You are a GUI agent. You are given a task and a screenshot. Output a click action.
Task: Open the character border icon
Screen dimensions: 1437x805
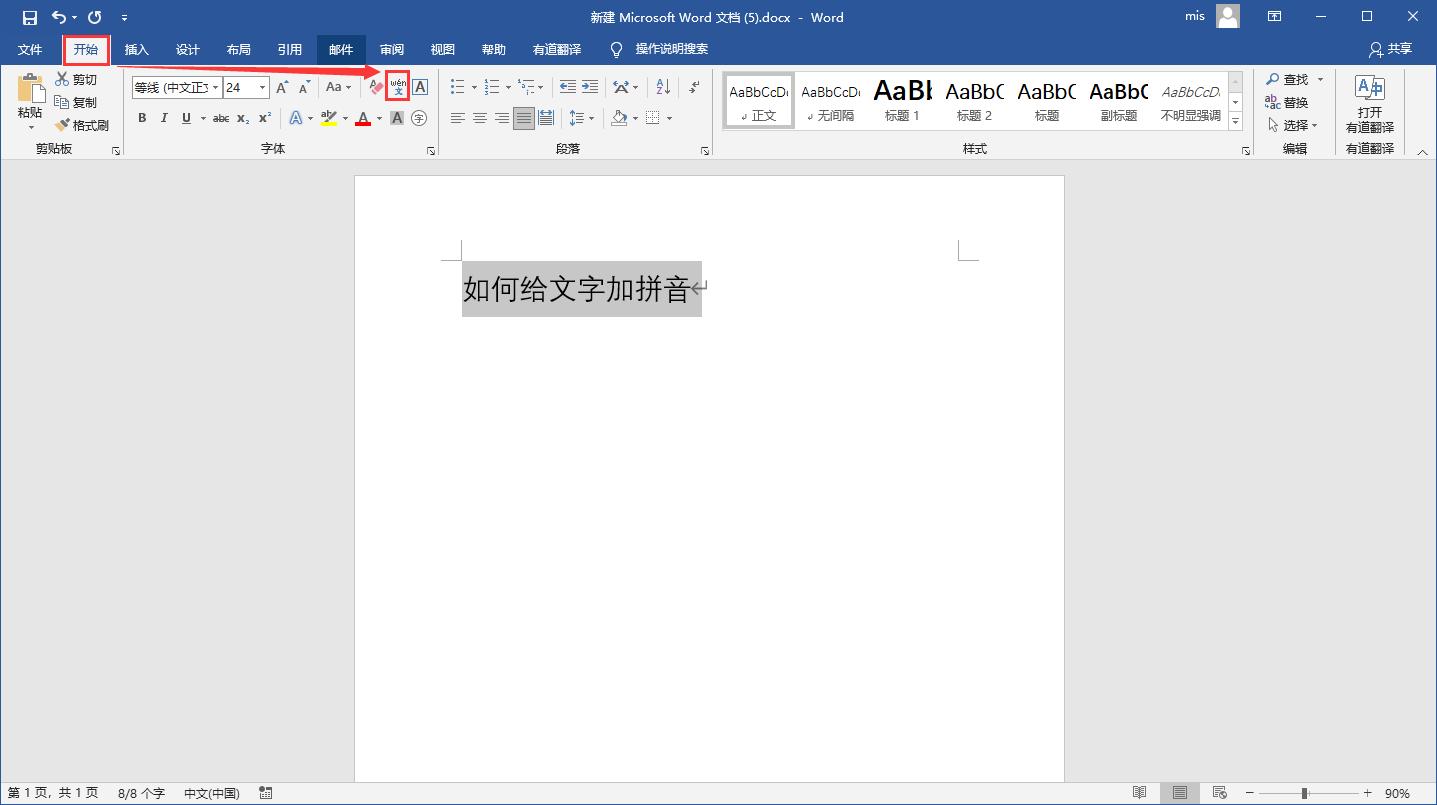(419, 87)
